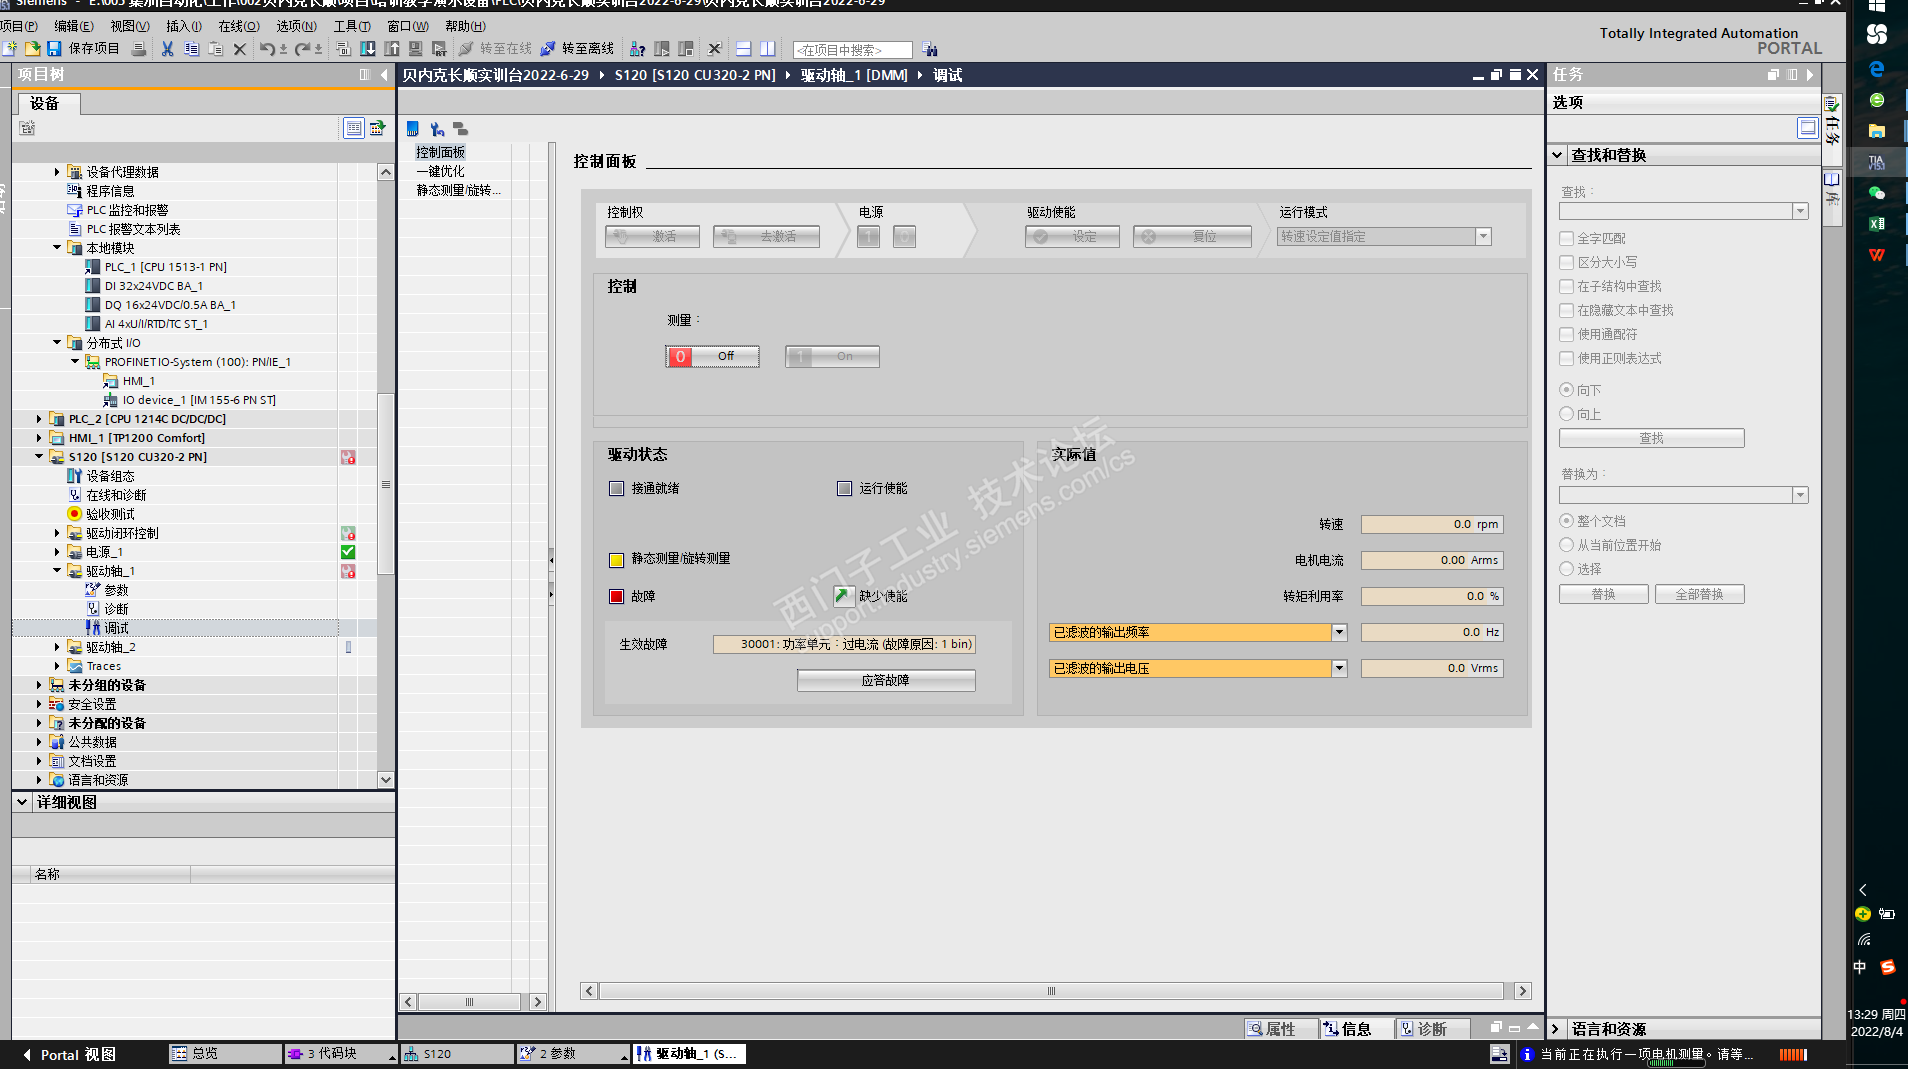Click the accessible devices icon

(637, 48)
